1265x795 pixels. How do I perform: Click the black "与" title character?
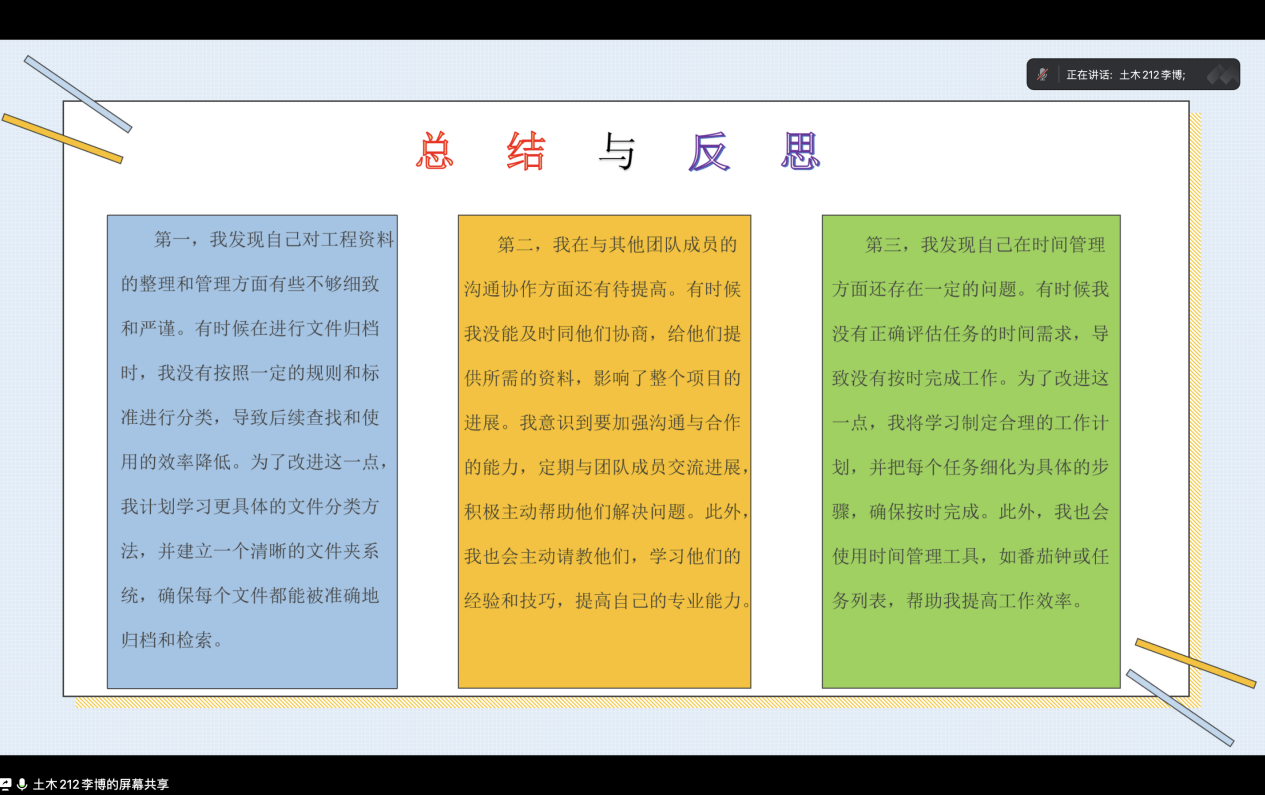click(617, 152)
